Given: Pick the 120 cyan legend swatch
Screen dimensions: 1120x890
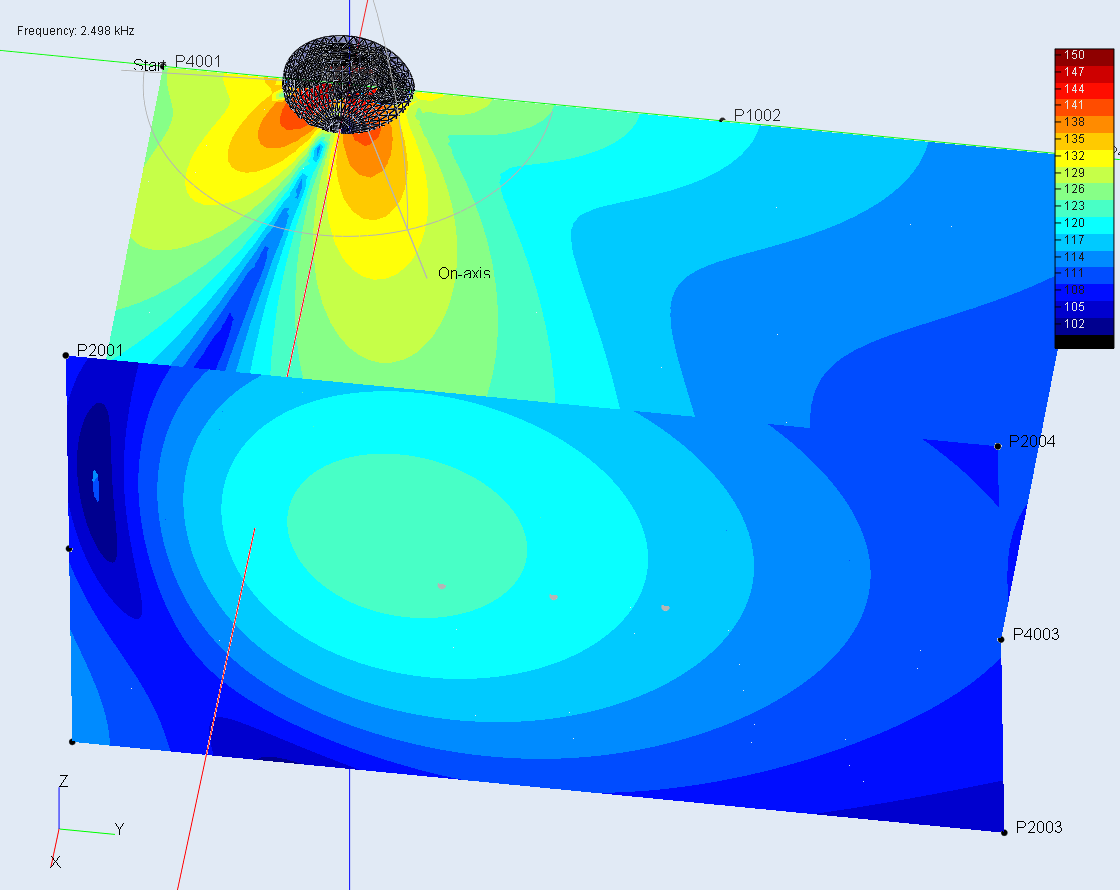Looking at the screenshot, I should click(1084, 223).
